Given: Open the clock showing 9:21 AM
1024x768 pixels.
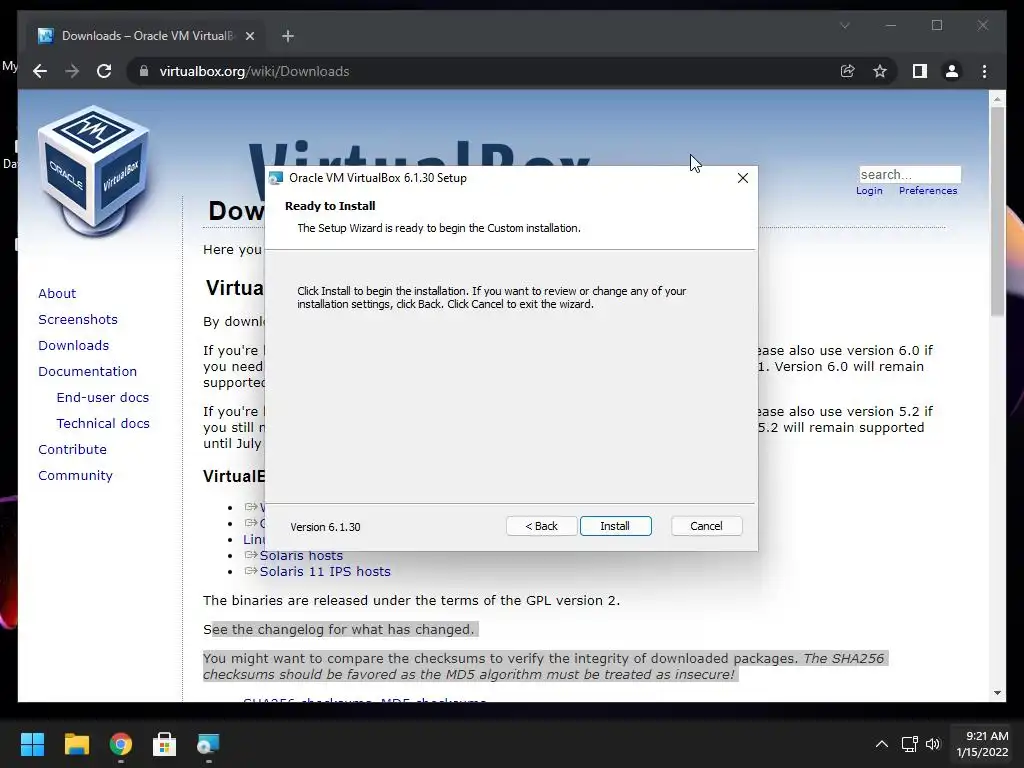Looking at the screenshot, I should [982, 744].
